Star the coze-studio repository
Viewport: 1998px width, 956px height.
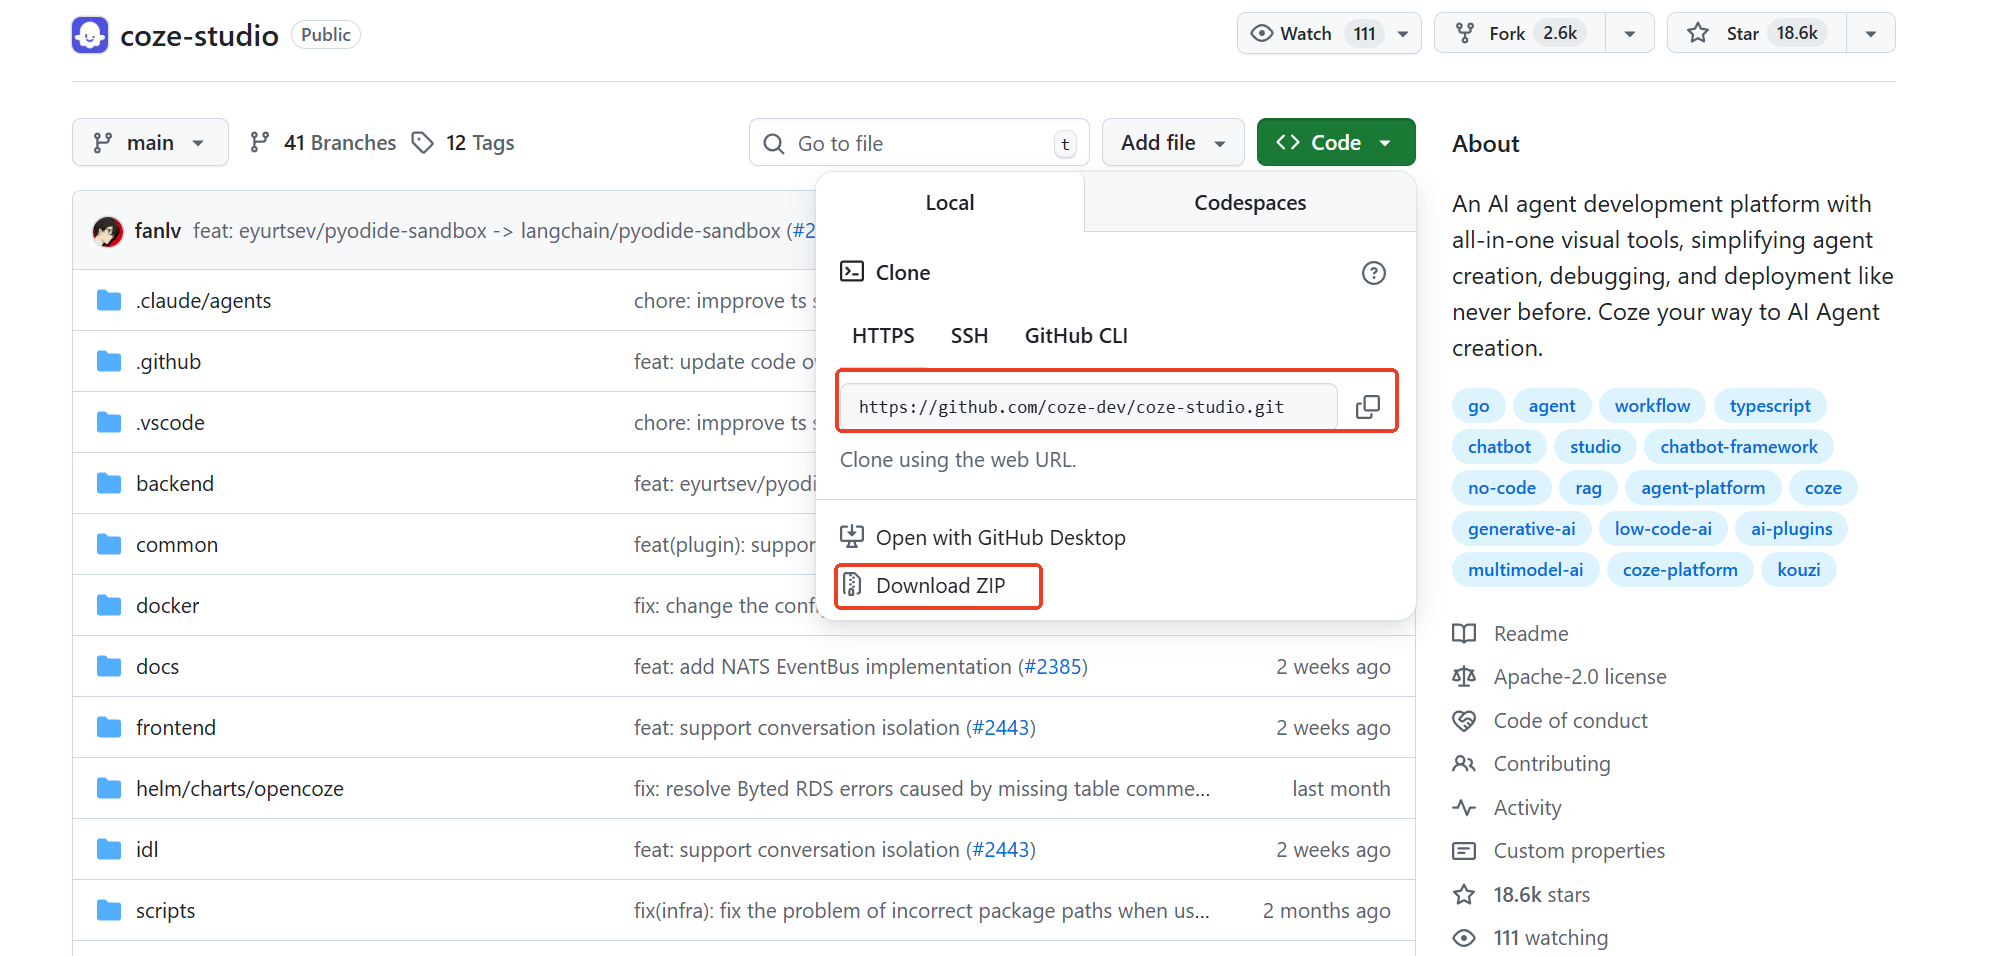pos(1757,34)
